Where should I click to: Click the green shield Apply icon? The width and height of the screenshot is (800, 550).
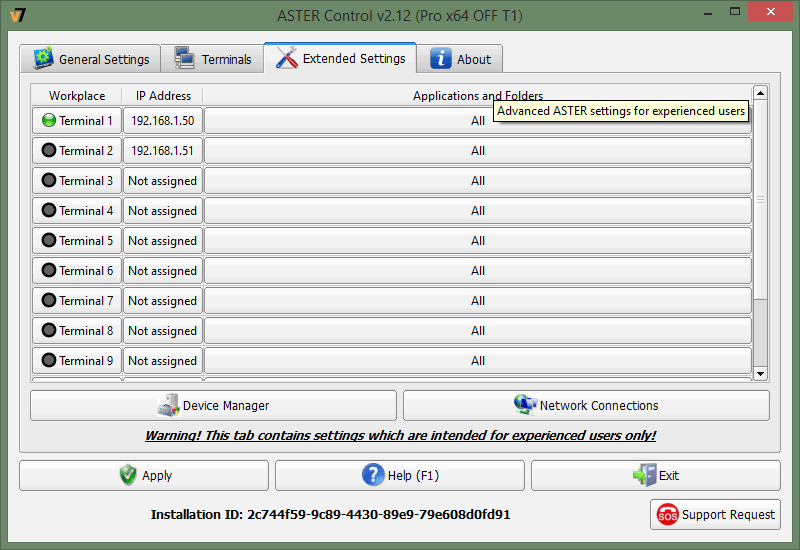[x=128, y=475]
